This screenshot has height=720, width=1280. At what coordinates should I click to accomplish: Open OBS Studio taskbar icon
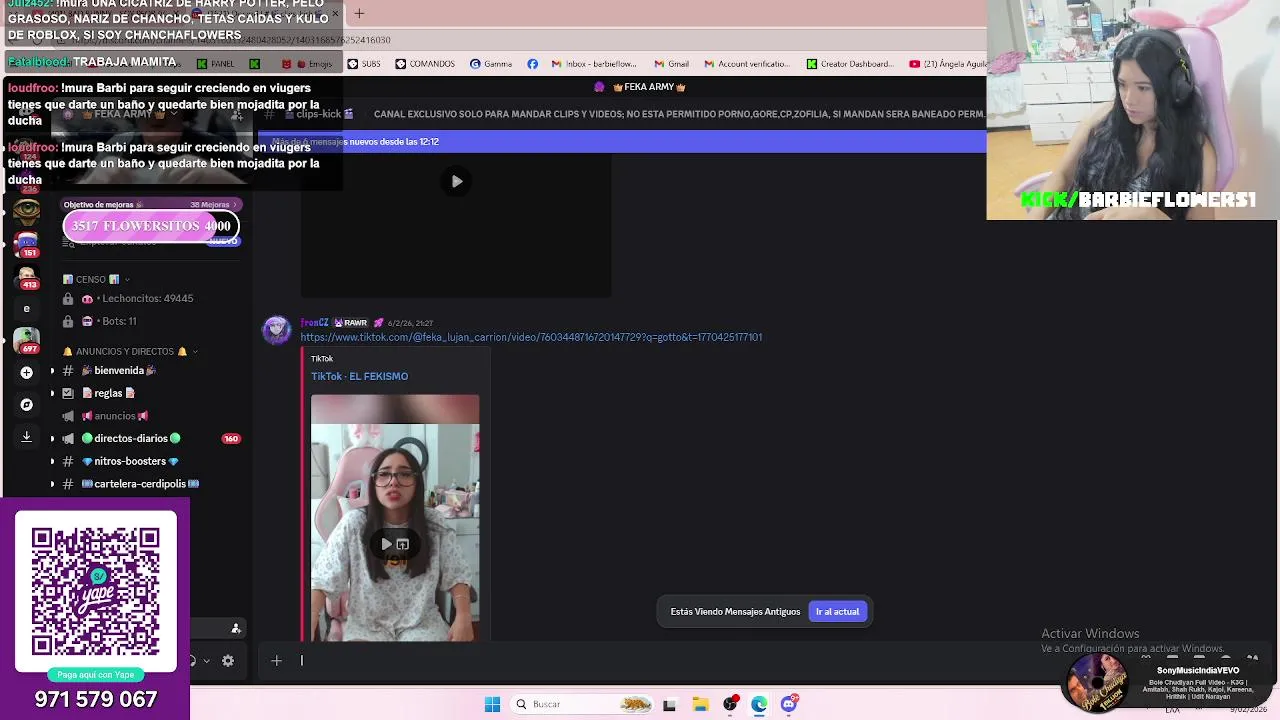click(x=730, y=704)
